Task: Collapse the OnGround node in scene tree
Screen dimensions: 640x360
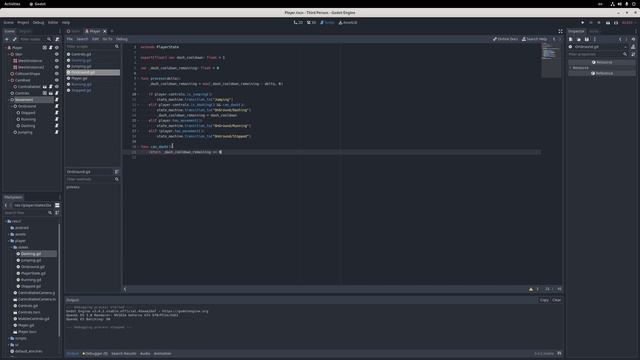Action: tap(12, 106)
